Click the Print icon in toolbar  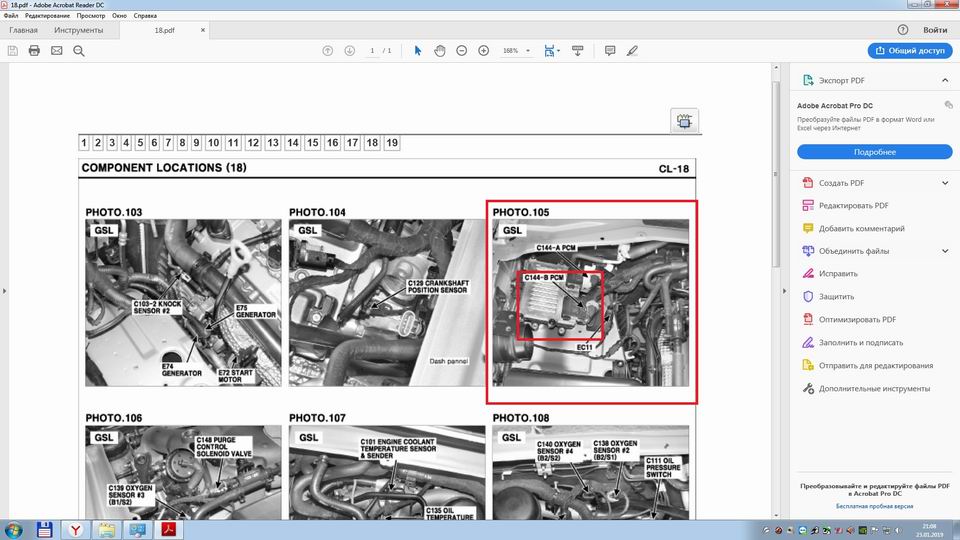pos(34,51)
